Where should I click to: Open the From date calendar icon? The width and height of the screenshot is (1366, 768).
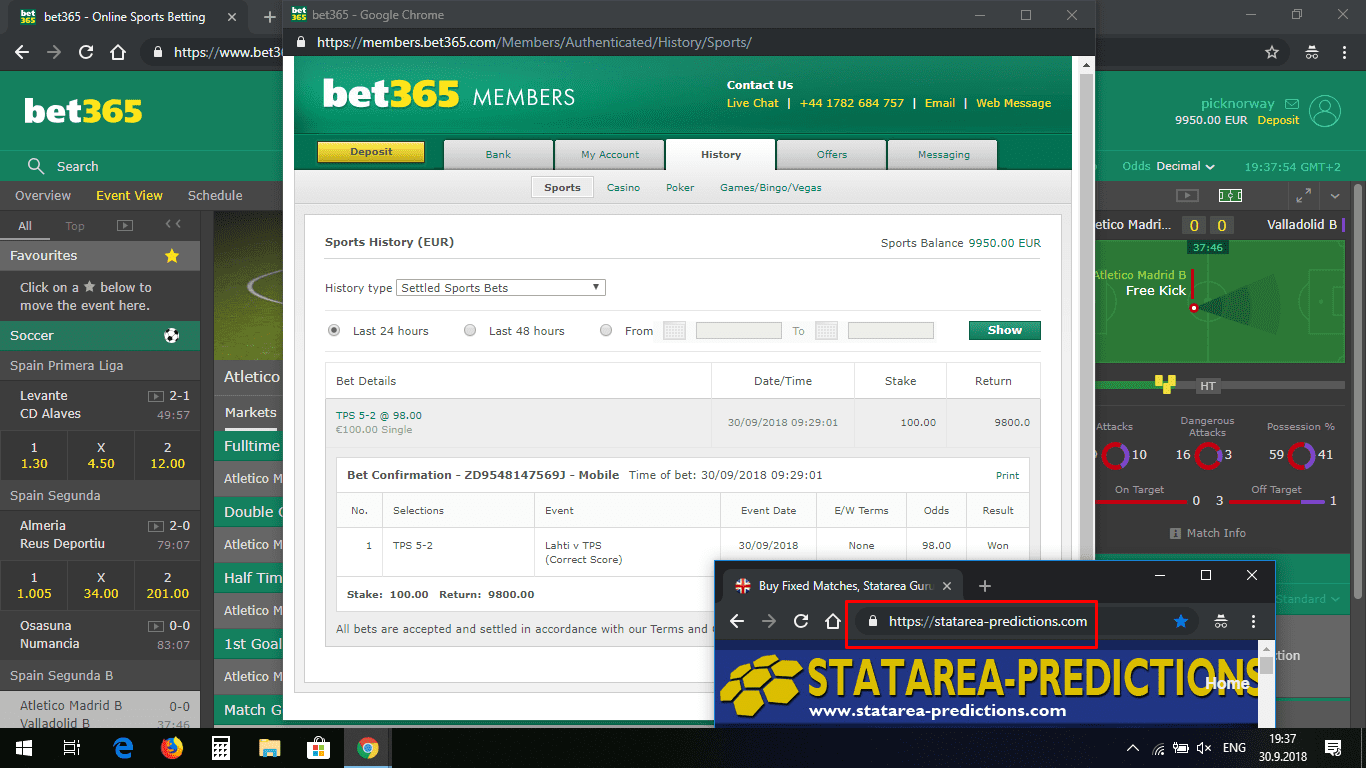click(x=674, y=331)
